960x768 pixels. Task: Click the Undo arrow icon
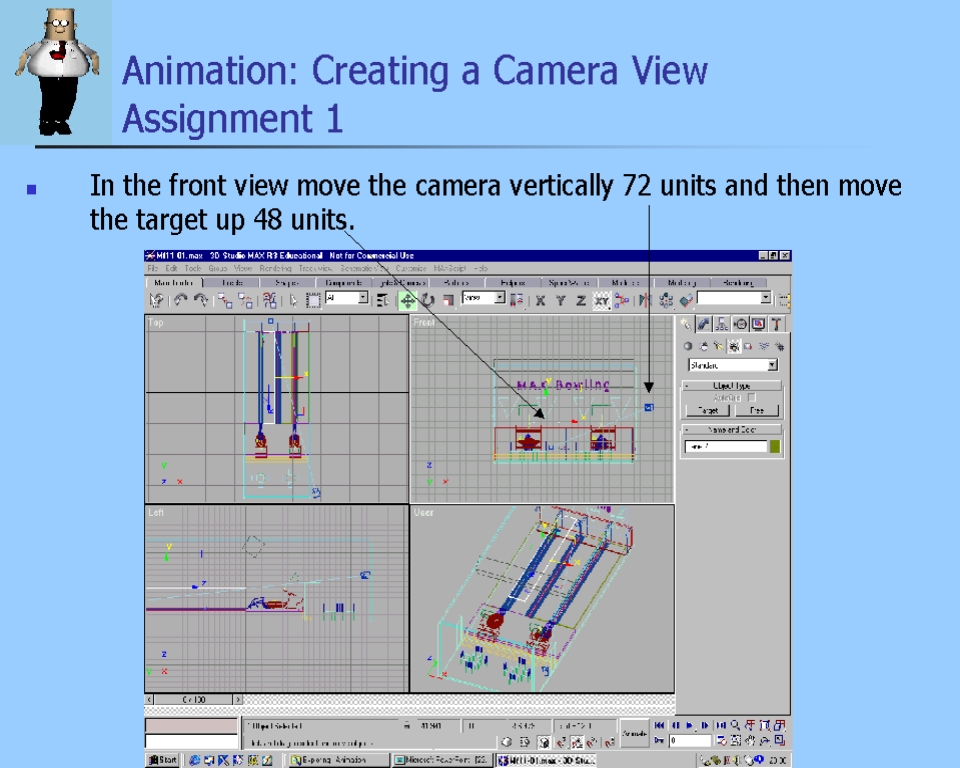pyautogui.click(x=180, y=300)
